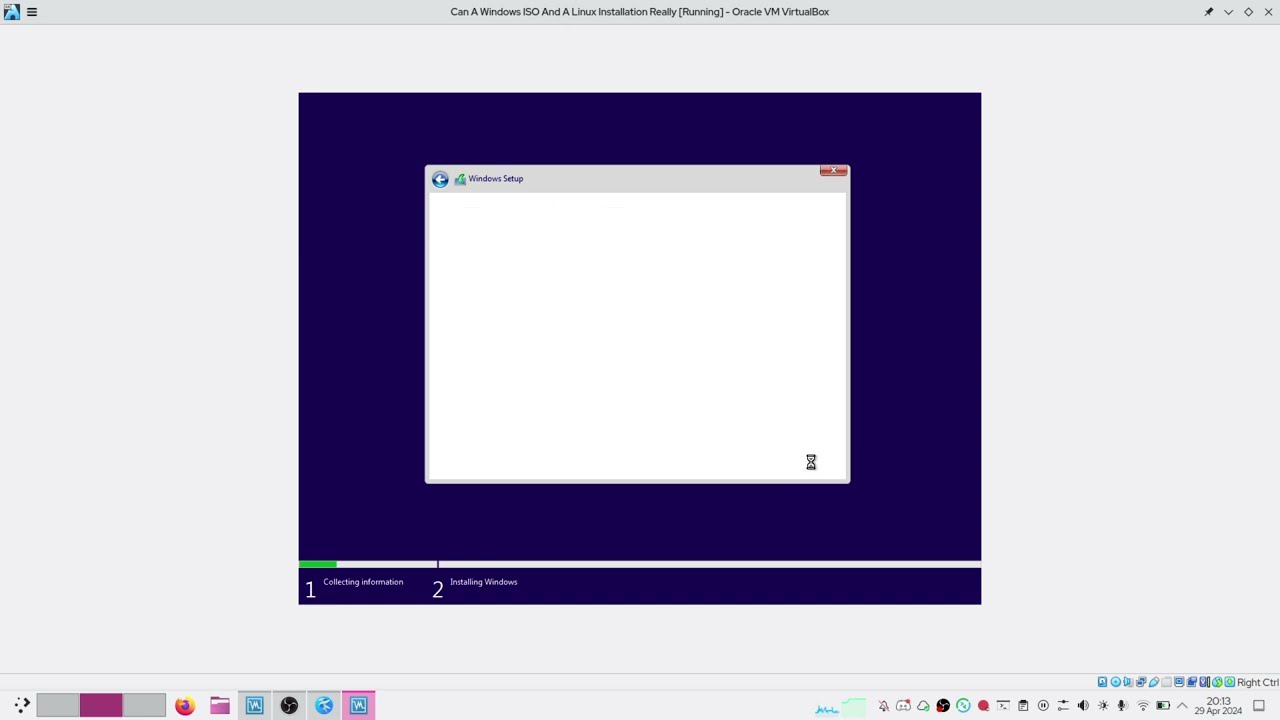Open Discord from the system tray

coord(903,706)
